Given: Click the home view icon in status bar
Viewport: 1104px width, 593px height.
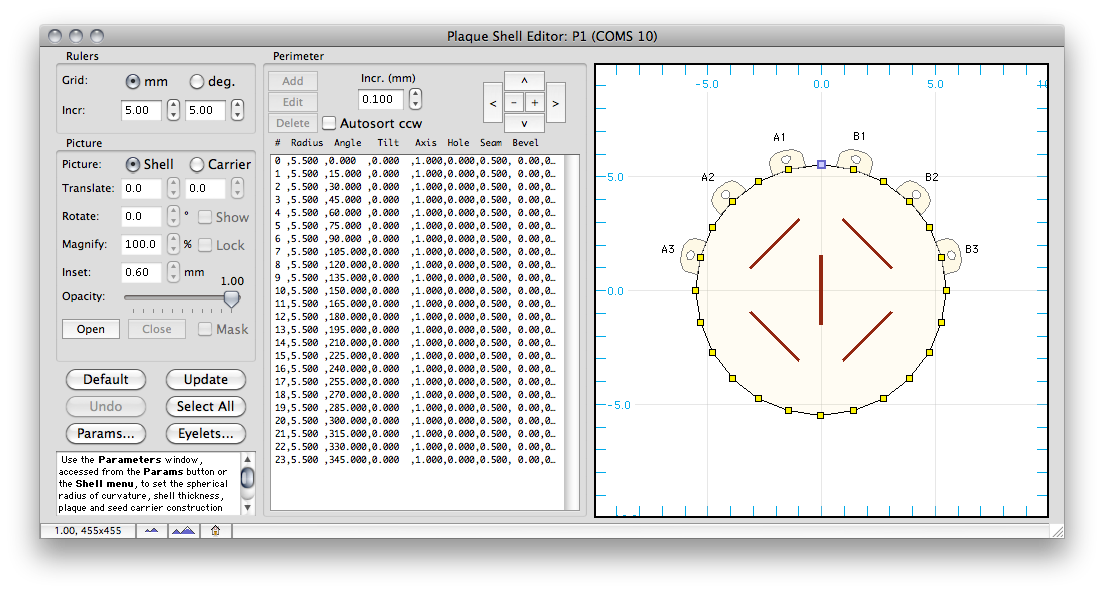Looking at the screenshot, I should point(215,530).
